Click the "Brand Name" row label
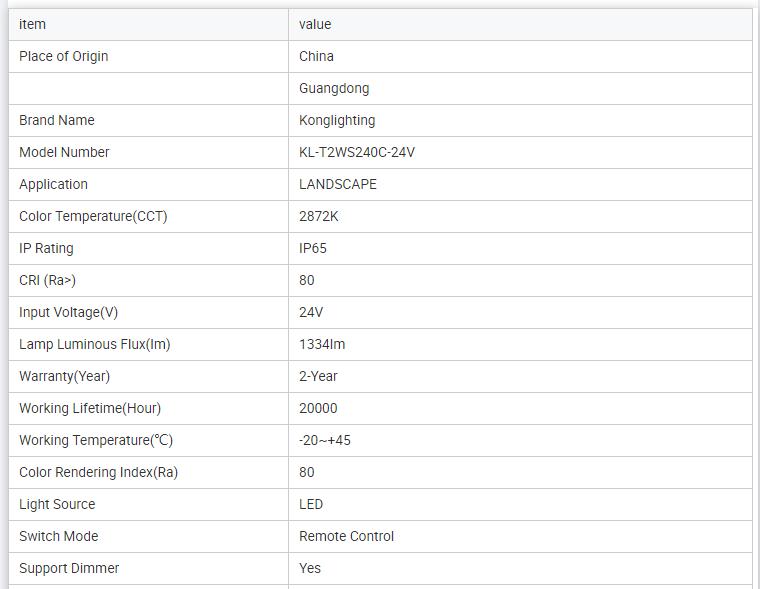This screenshot has width=760, height=589. 57,120
